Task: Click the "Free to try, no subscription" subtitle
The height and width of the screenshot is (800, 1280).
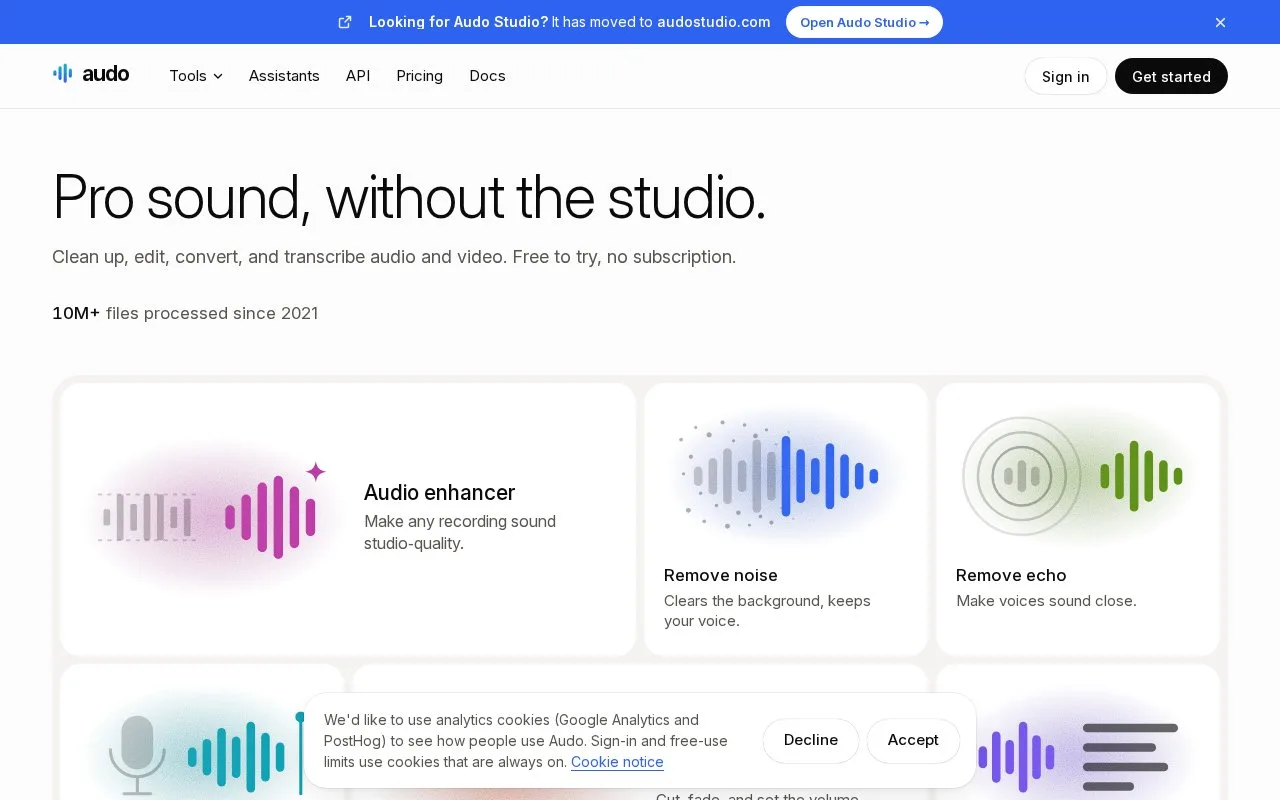Action: tap(624, 257)
